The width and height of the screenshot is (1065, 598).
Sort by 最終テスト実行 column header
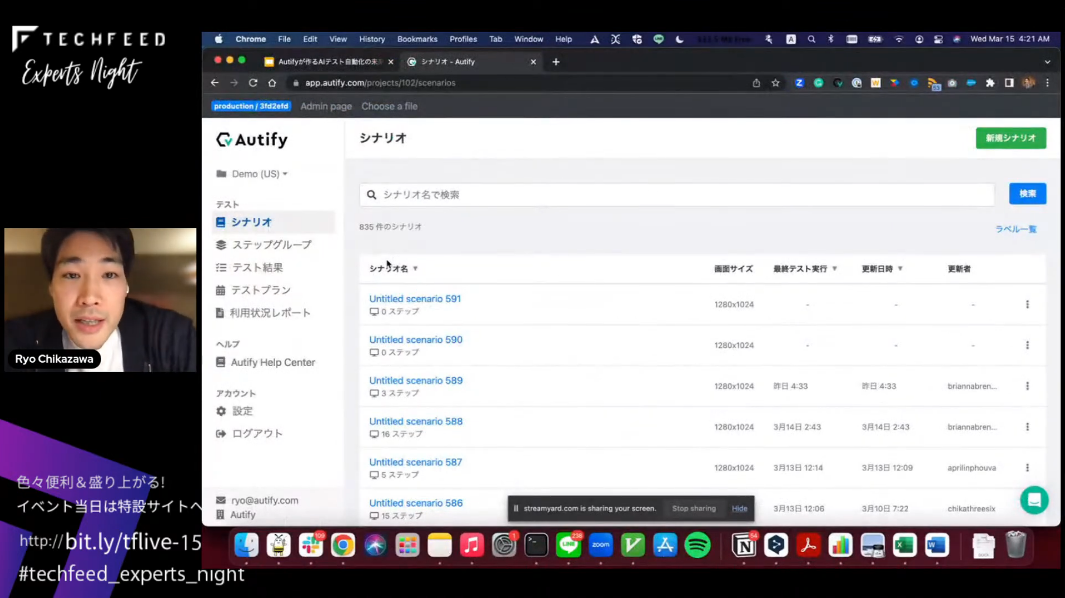point(805,269)
